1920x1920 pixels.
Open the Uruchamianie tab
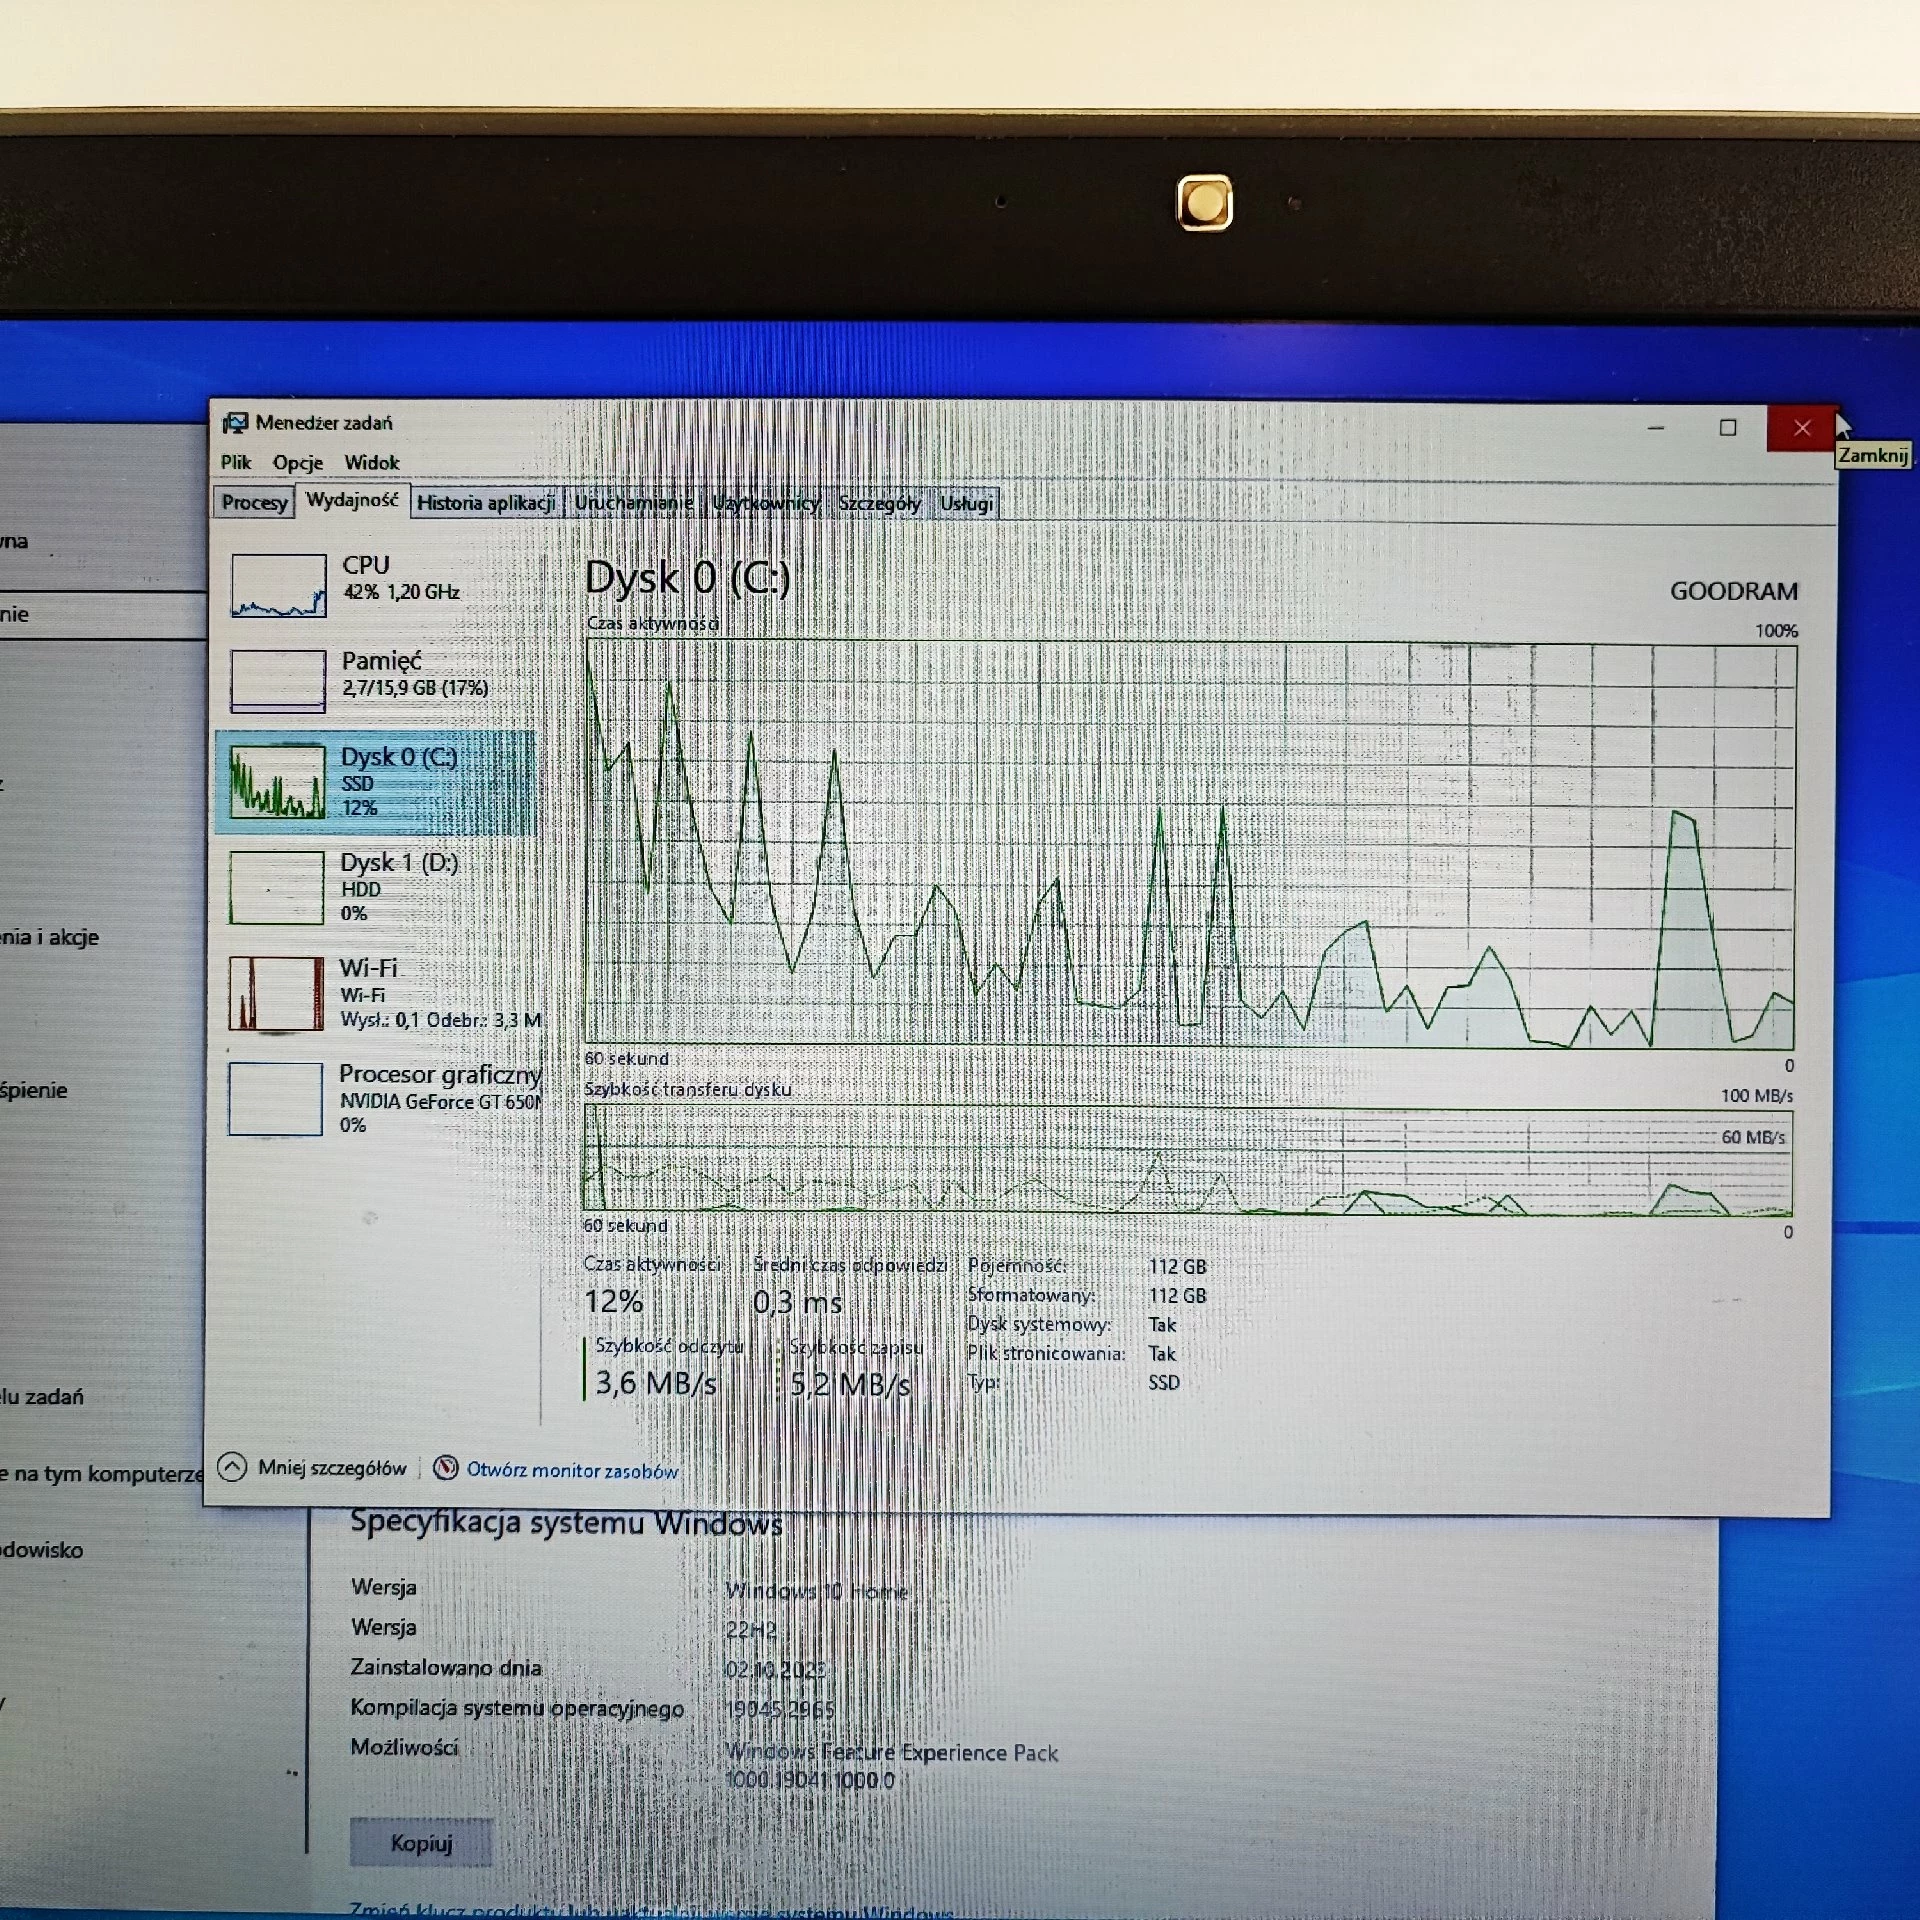pos(633,502)
